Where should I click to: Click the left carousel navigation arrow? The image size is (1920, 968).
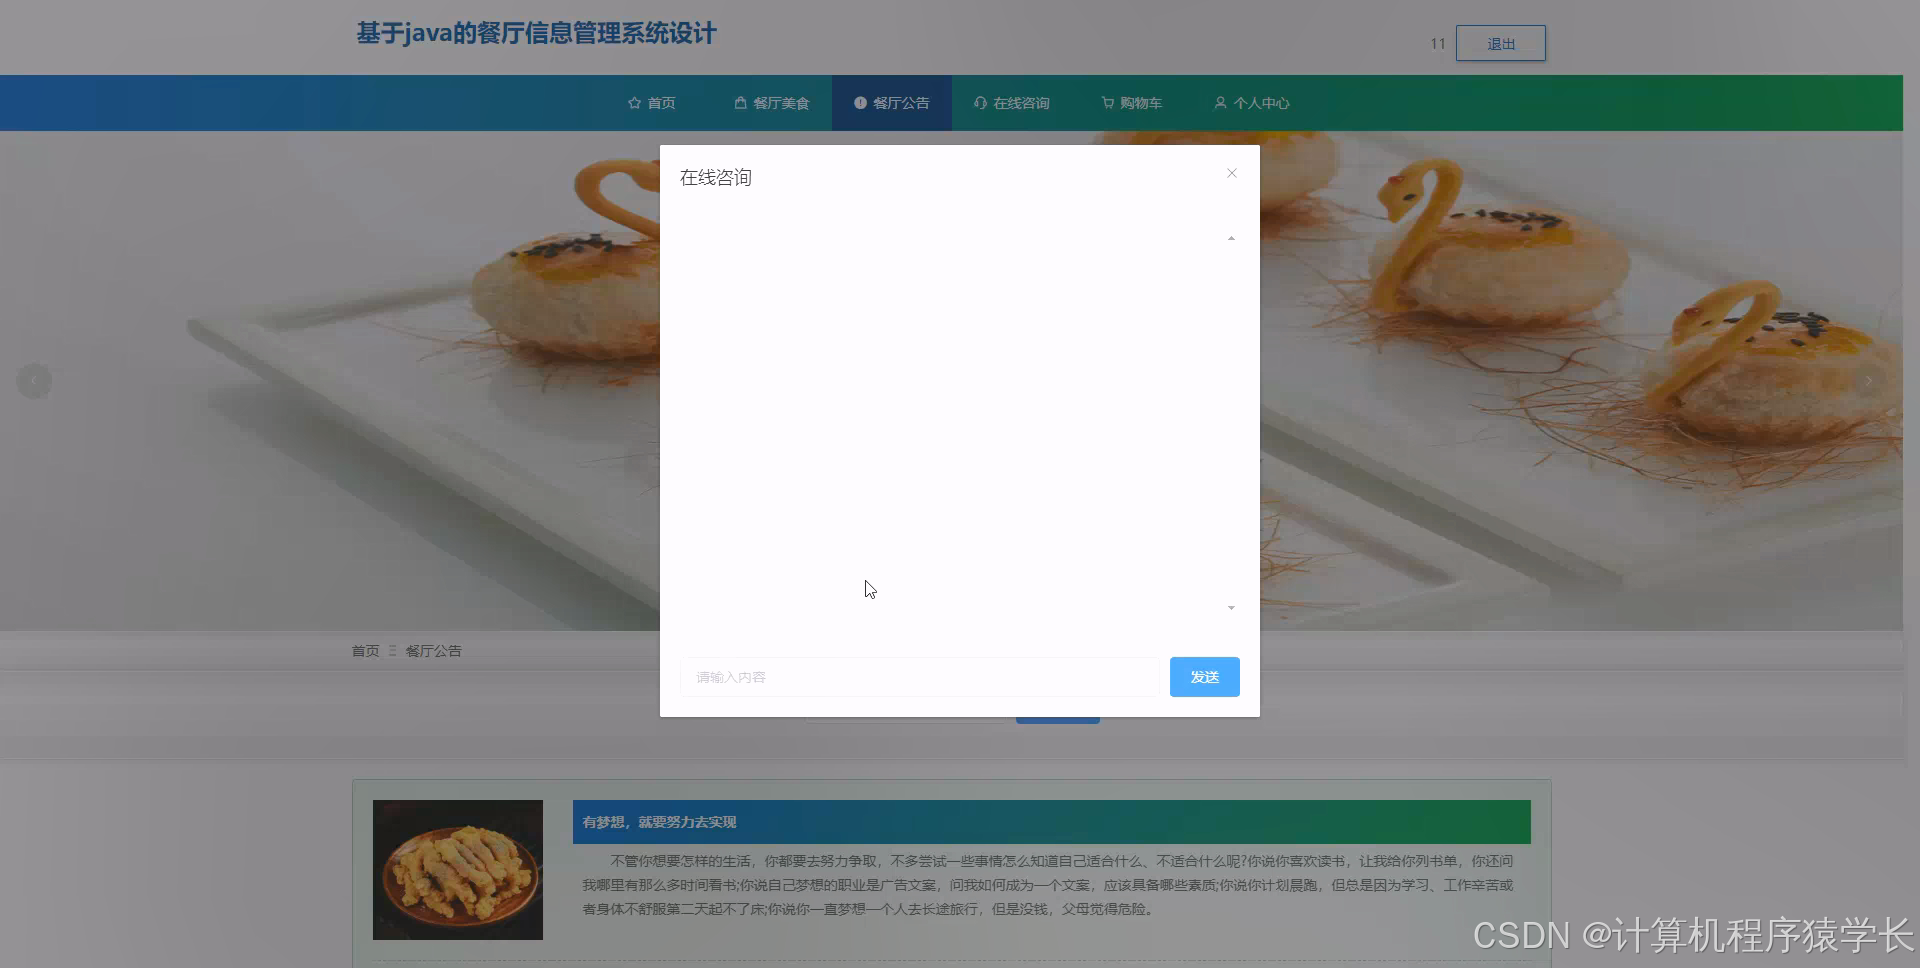point(34,380)
